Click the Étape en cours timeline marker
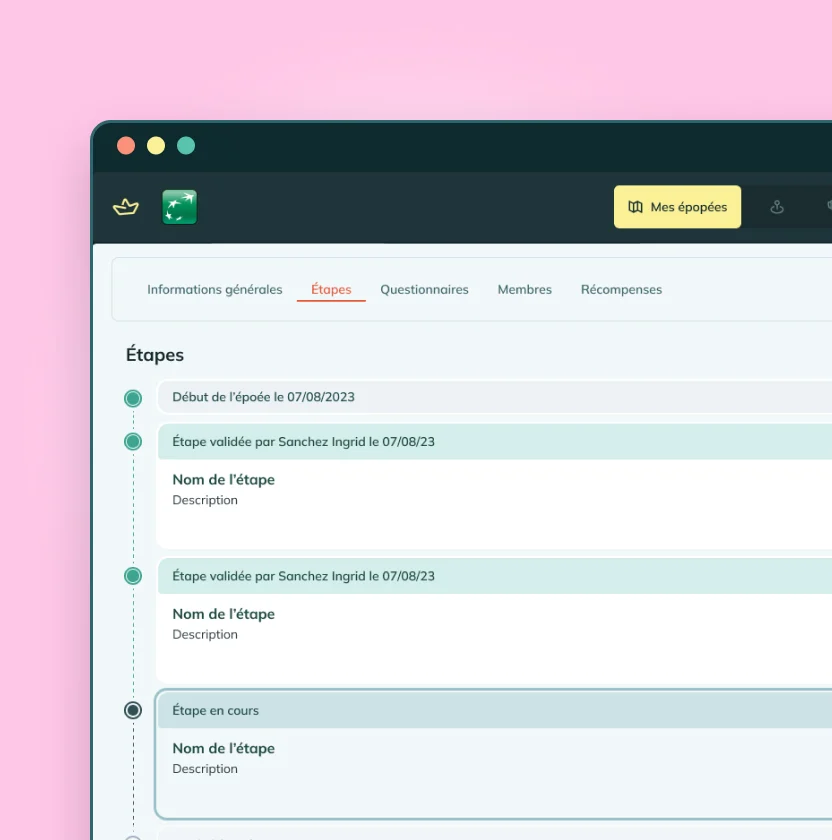Screen dimensions: 832x840 (x=133, y=710)
